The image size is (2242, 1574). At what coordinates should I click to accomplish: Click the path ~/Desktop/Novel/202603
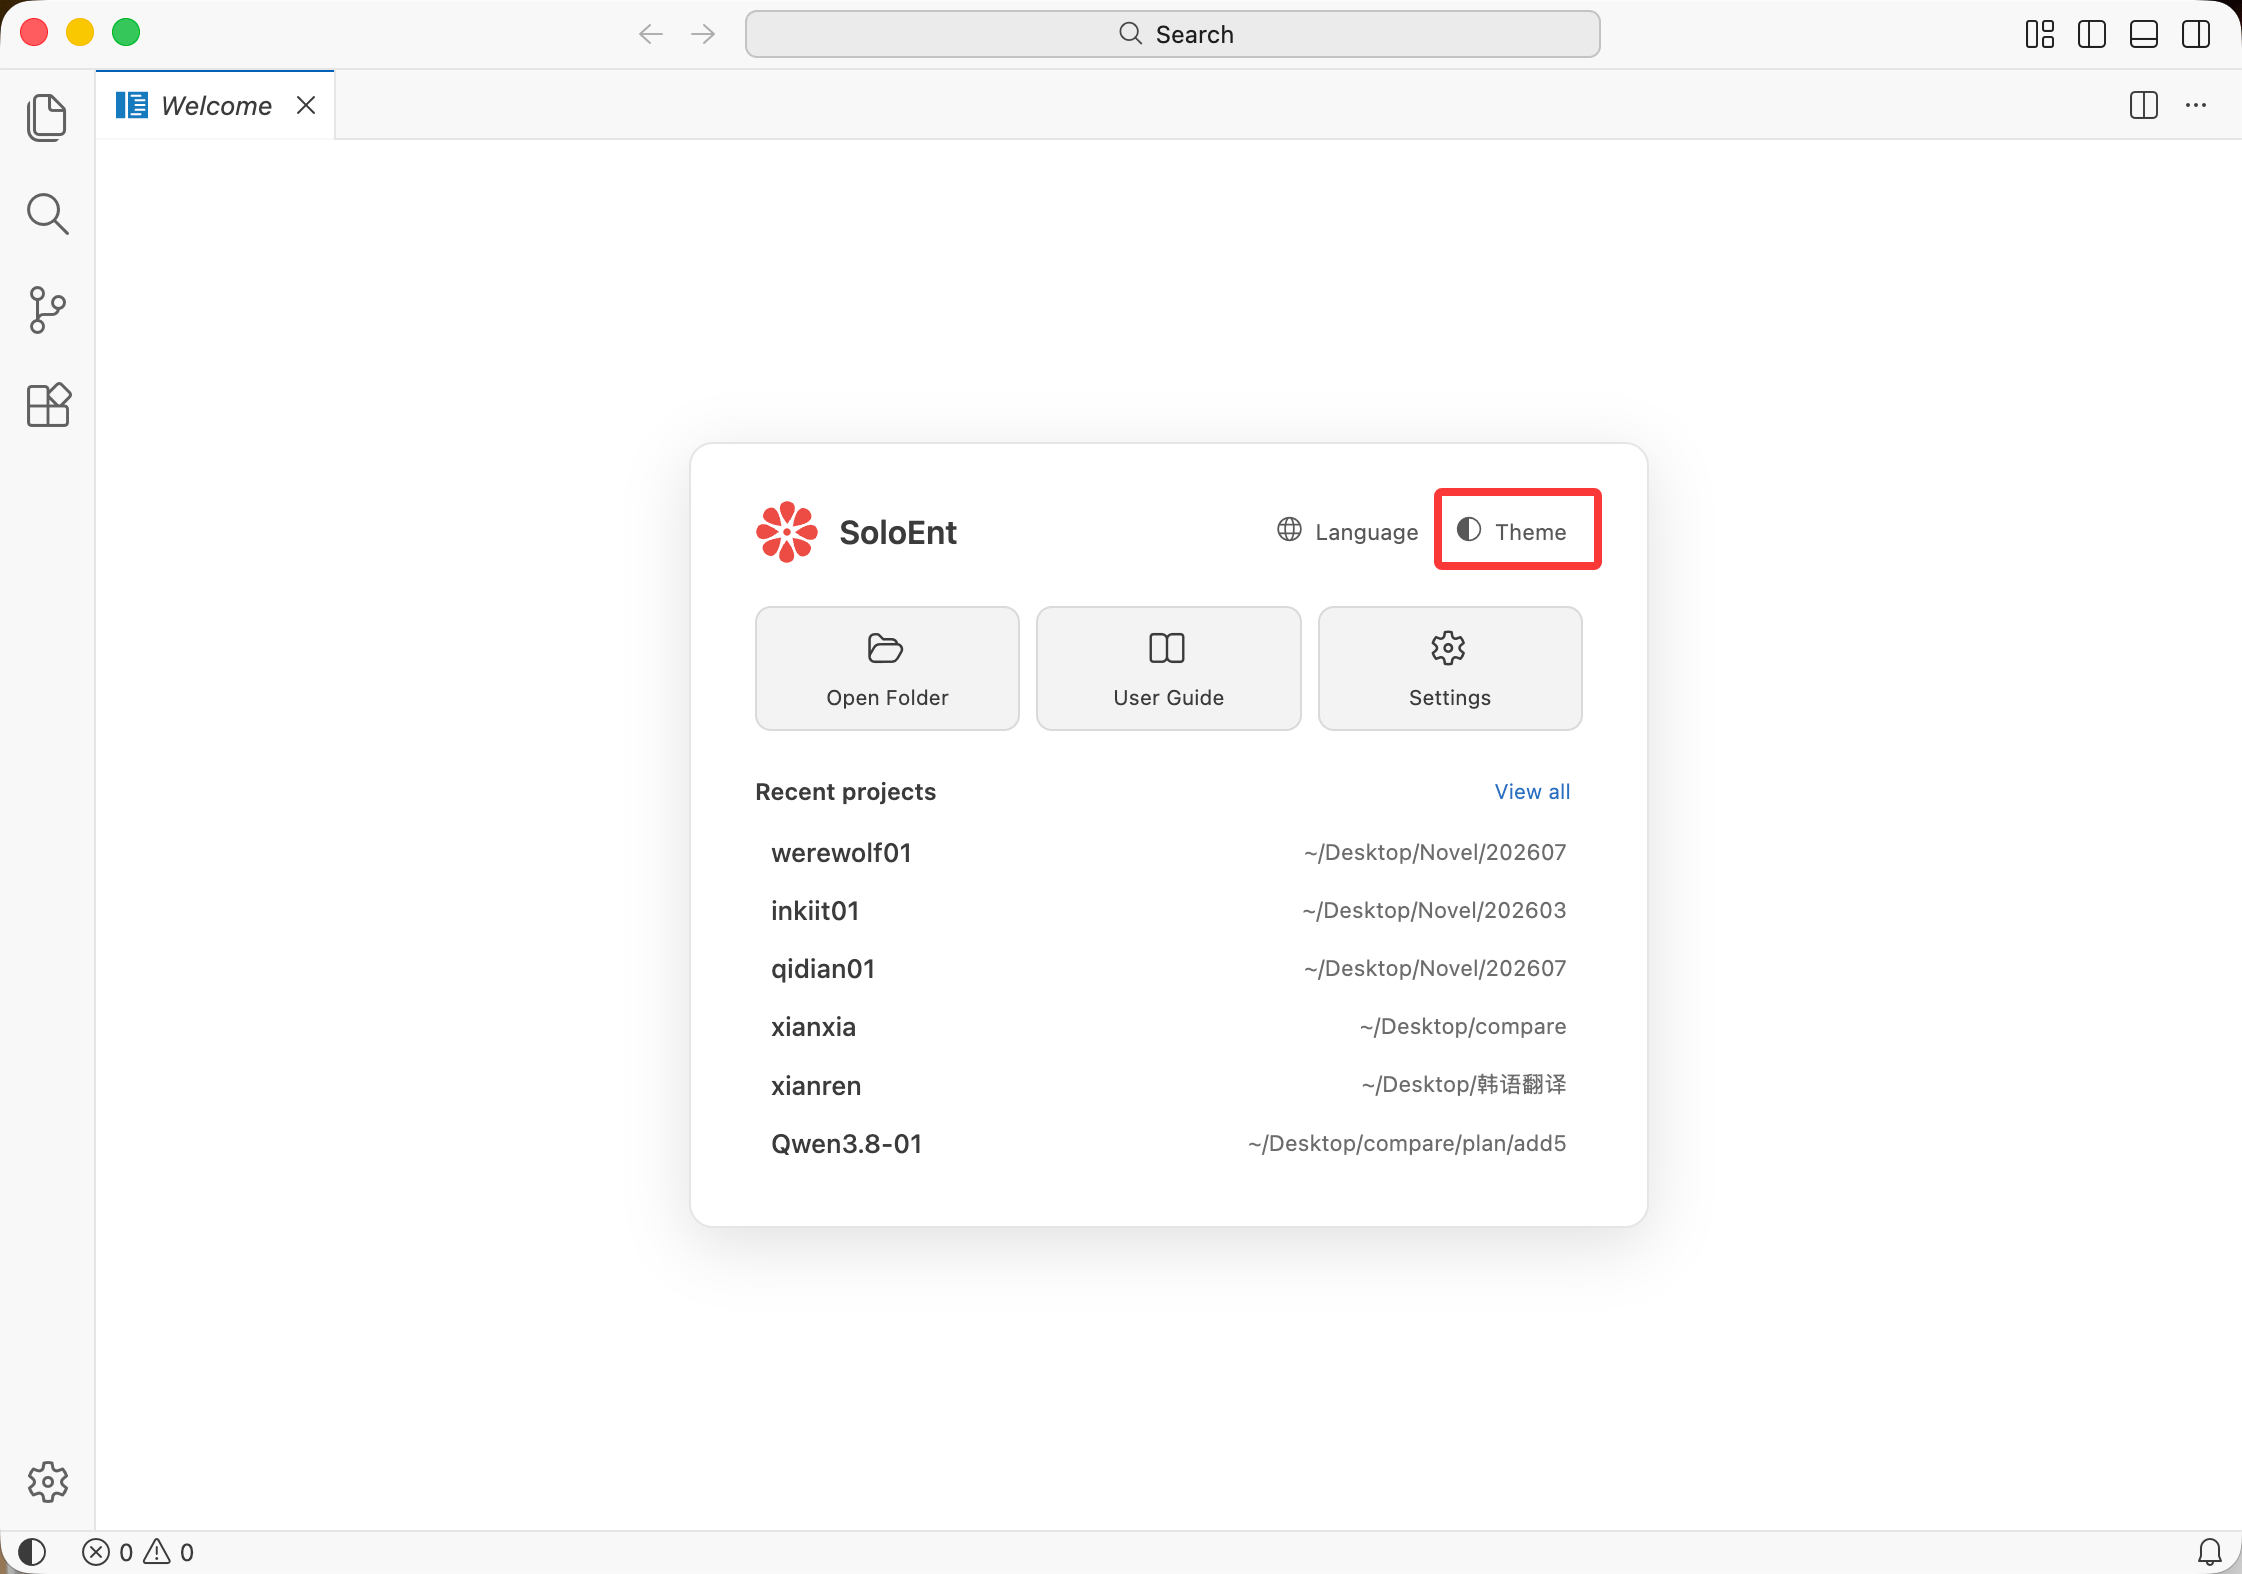1434,911
